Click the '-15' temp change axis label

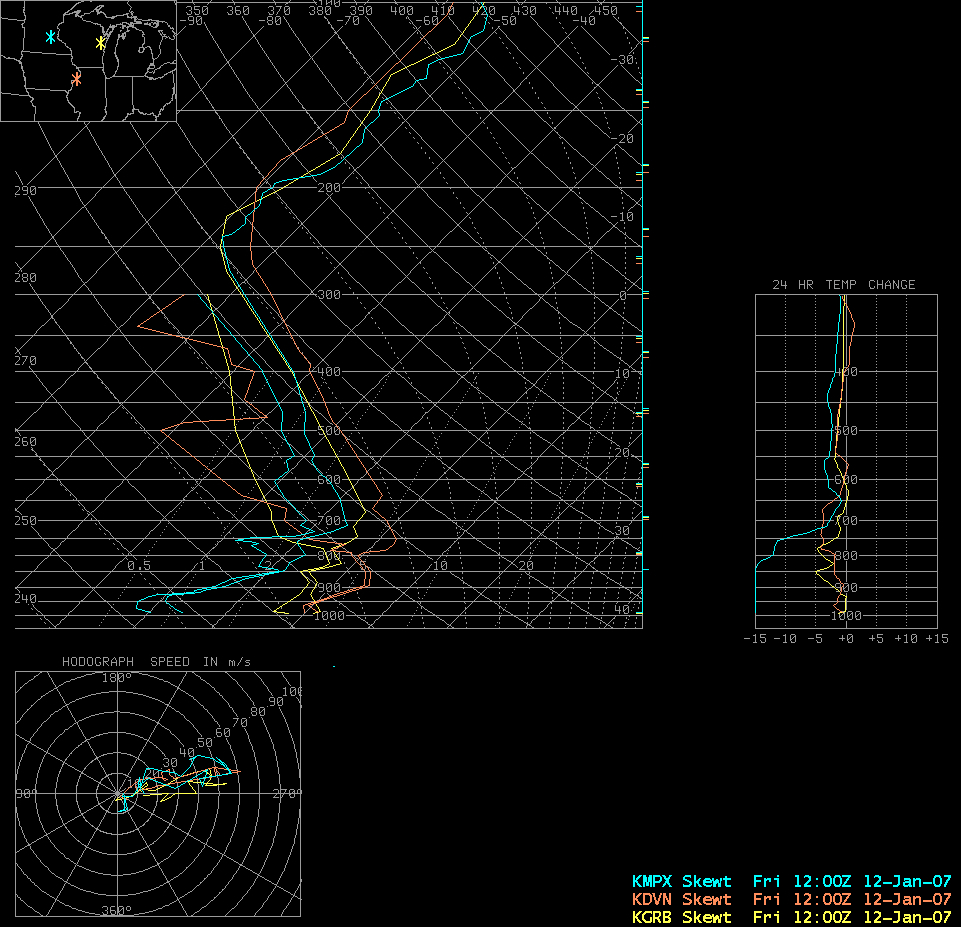click(x=754, y=639)
